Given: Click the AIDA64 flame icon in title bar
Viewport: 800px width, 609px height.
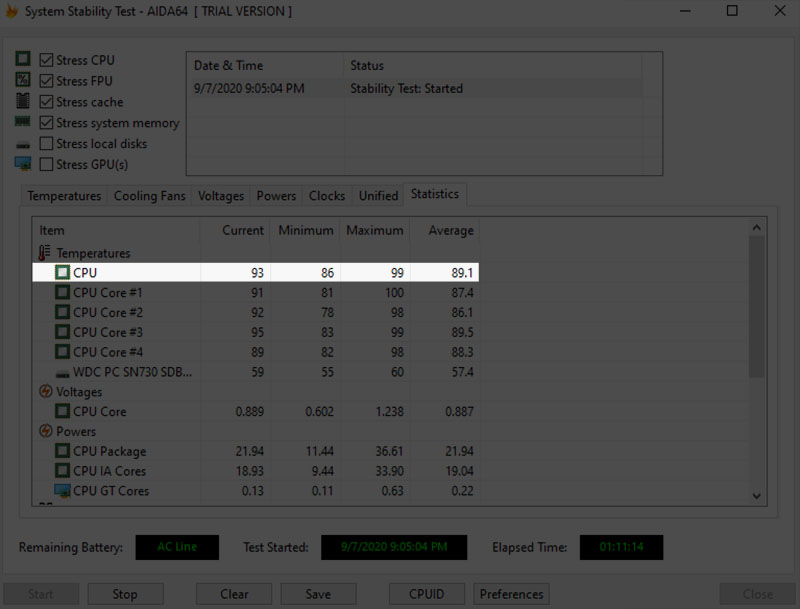Looking at the screenshot, I should coord(11,11).
